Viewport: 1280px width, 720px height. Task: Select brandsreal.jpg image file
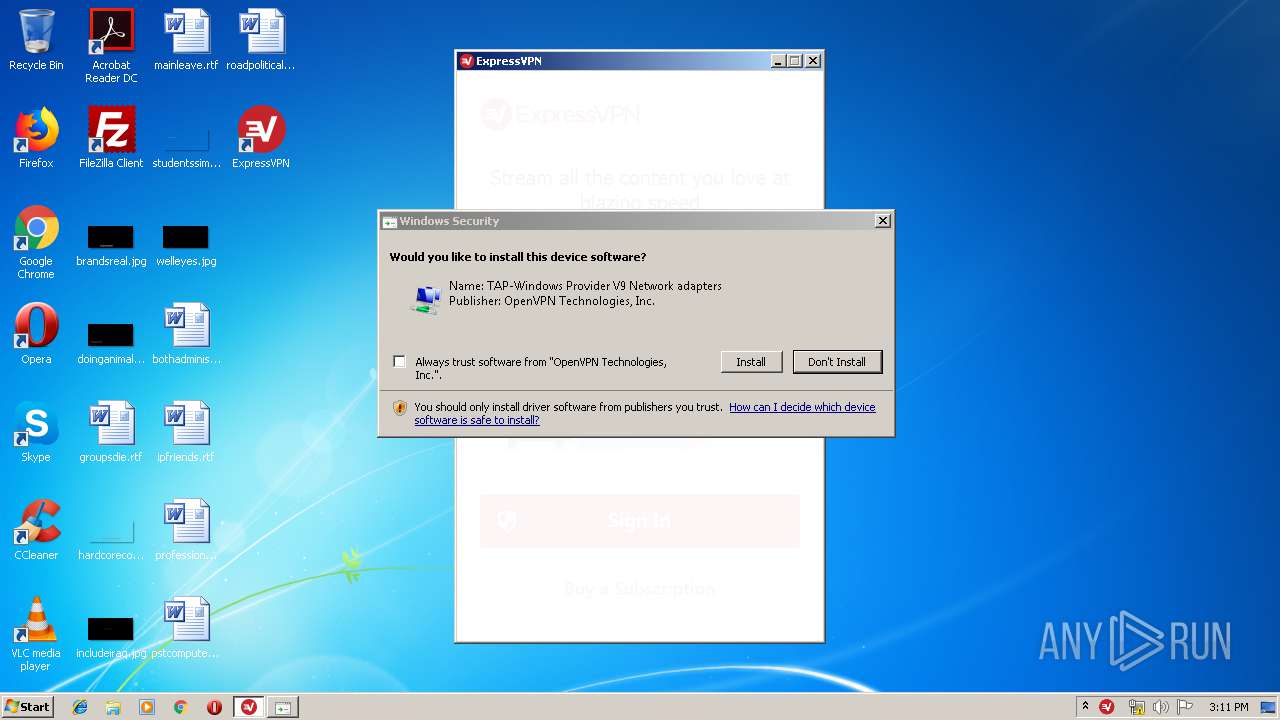(111, 245)
